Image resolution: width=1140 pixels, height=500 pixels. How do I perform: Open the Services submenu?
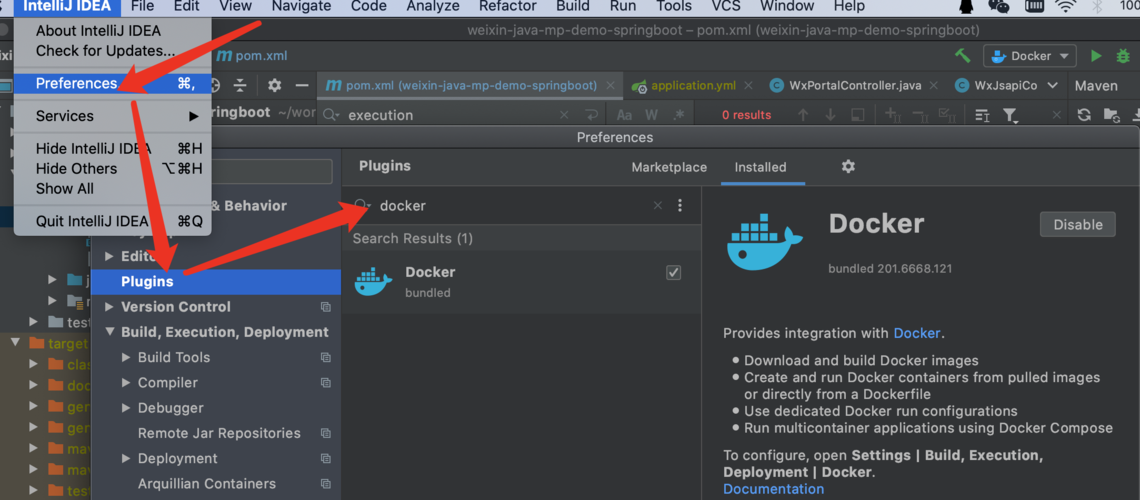[x=113, y=116]
